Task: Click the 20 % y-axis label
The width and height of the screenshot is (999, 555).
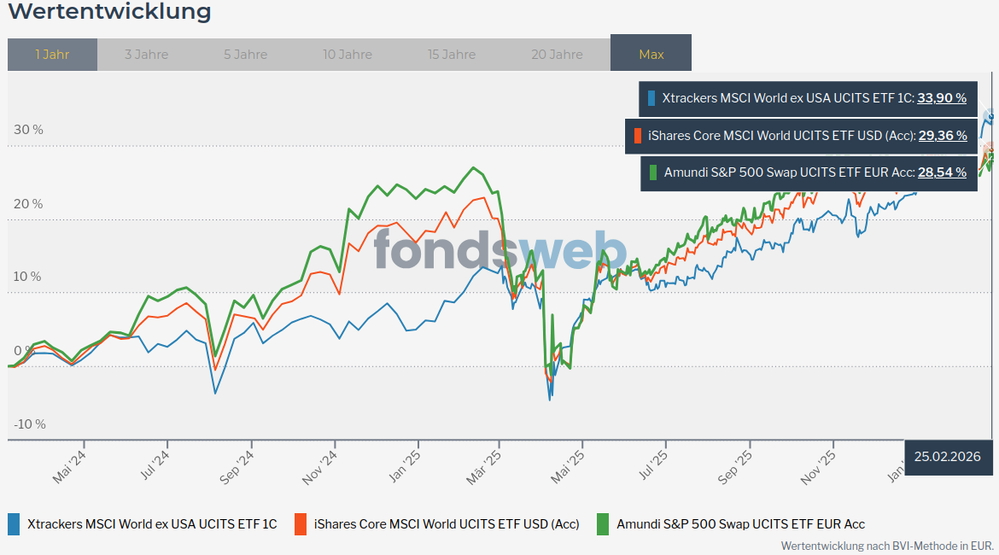Action: pyautogui.click(x=29, y=204)
